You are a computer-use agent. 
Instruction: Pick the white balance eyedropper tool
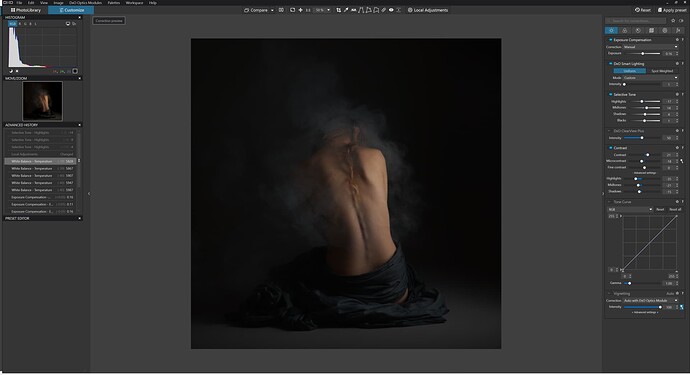click(345, 10)
